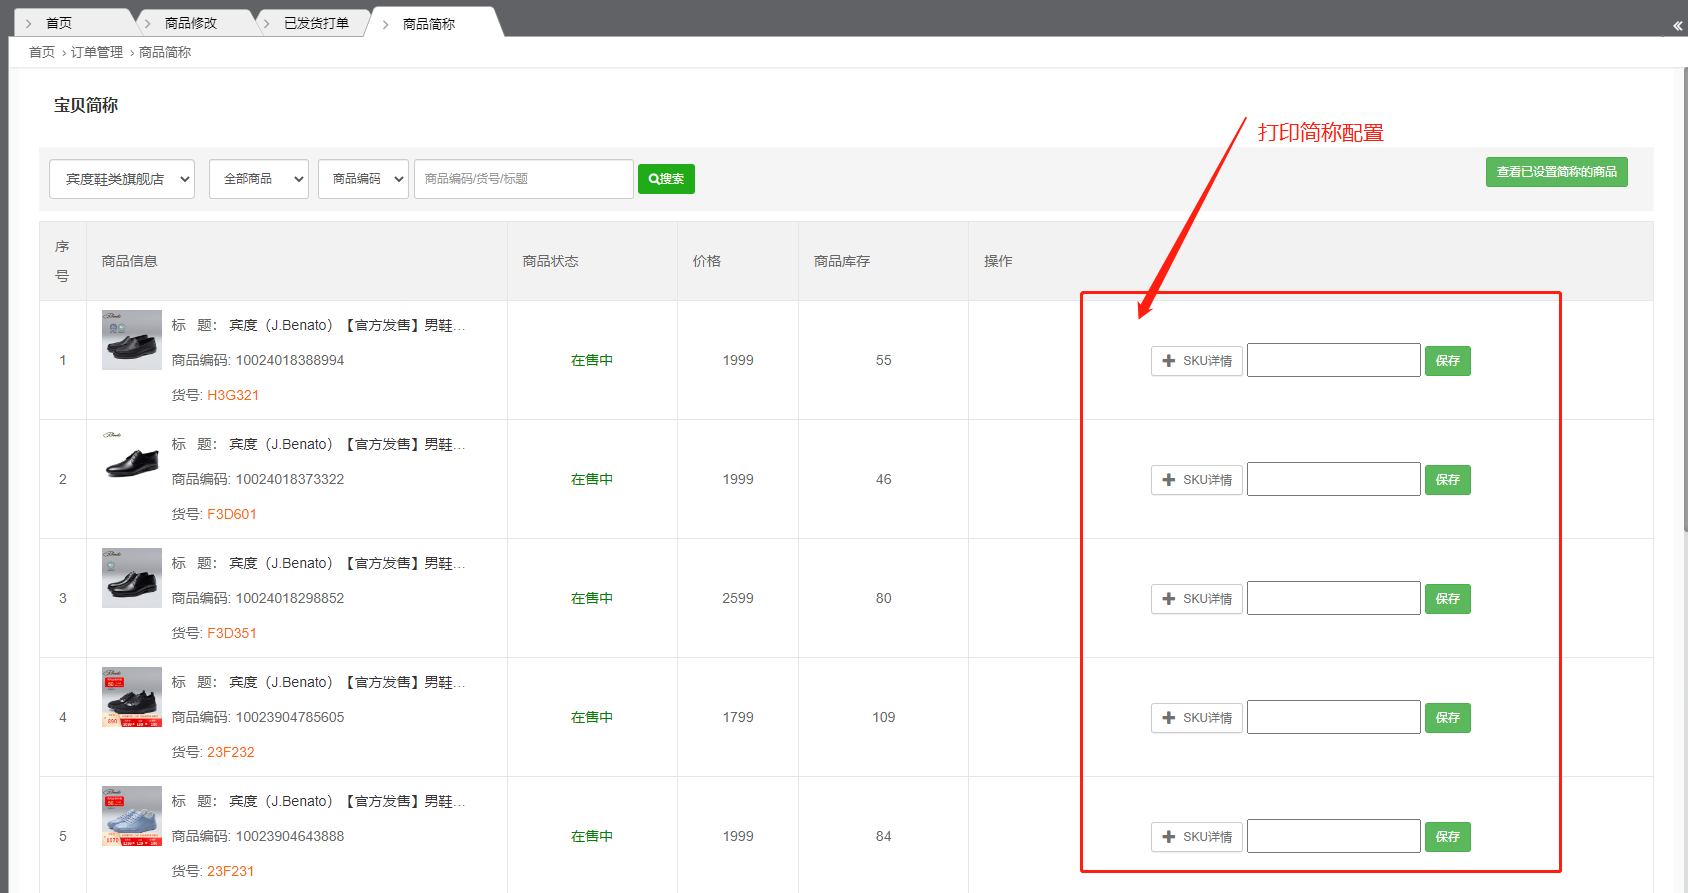Open the 已发货打单 tab
This screenshot has width=1688, height=893.
(316, 23)
